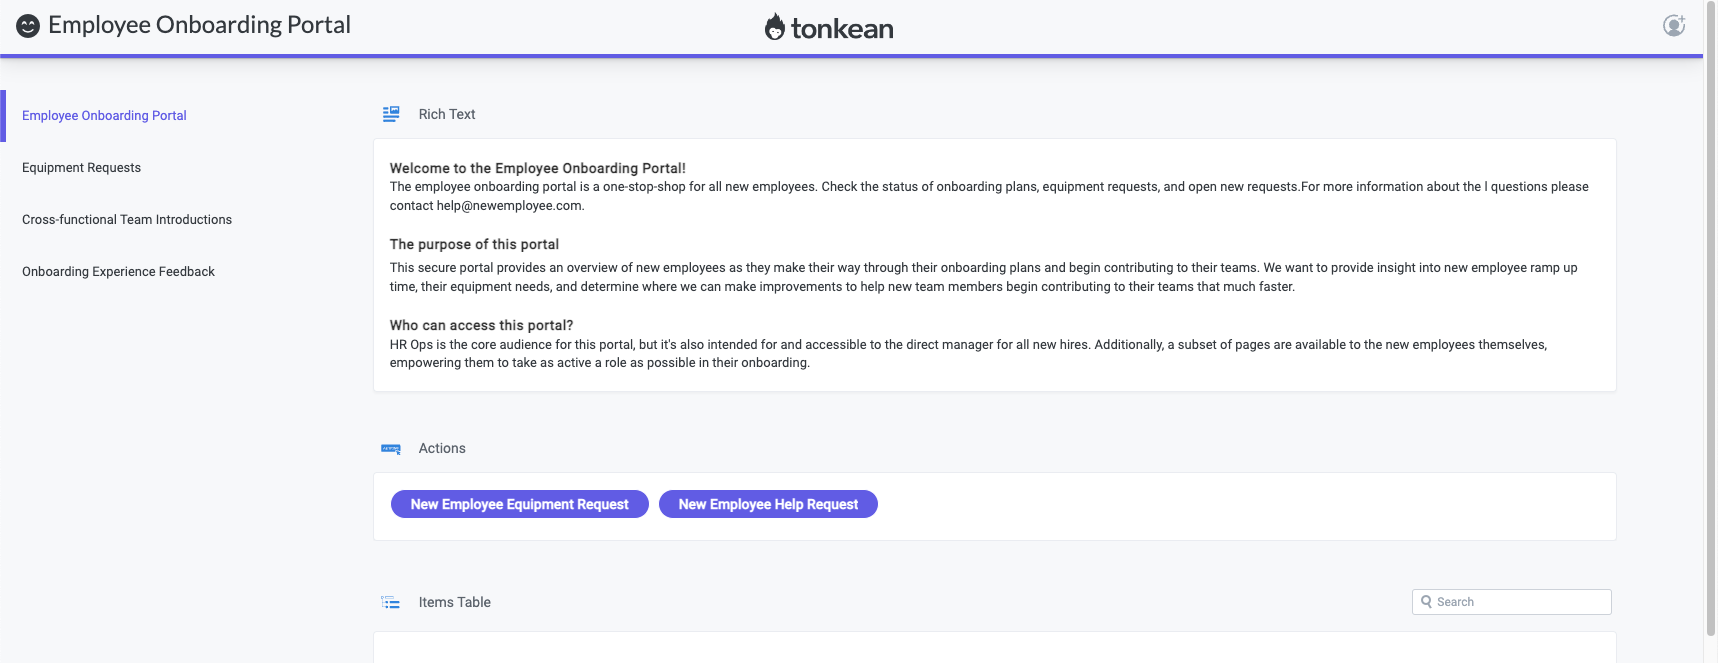Click the Items Table widget icon
The height and width of the screenshot is (663, 1718).
(391, 602)
